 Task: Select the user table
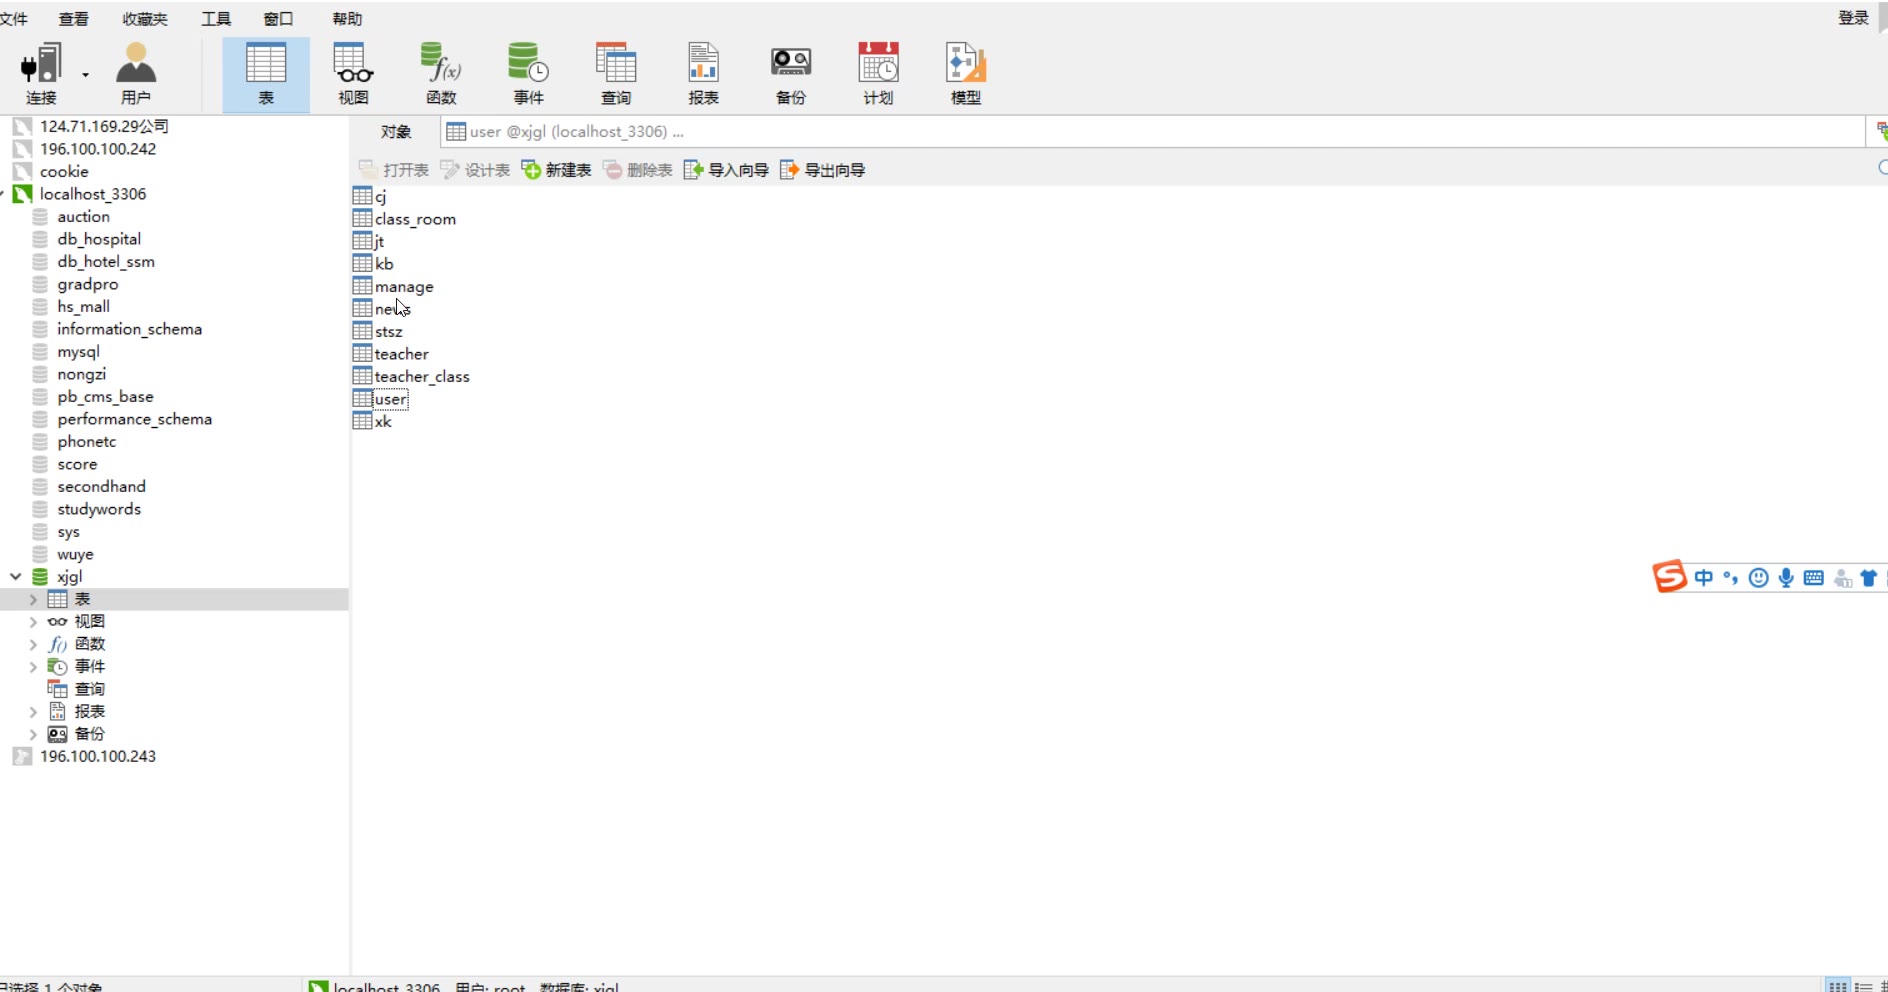[381, 399]
